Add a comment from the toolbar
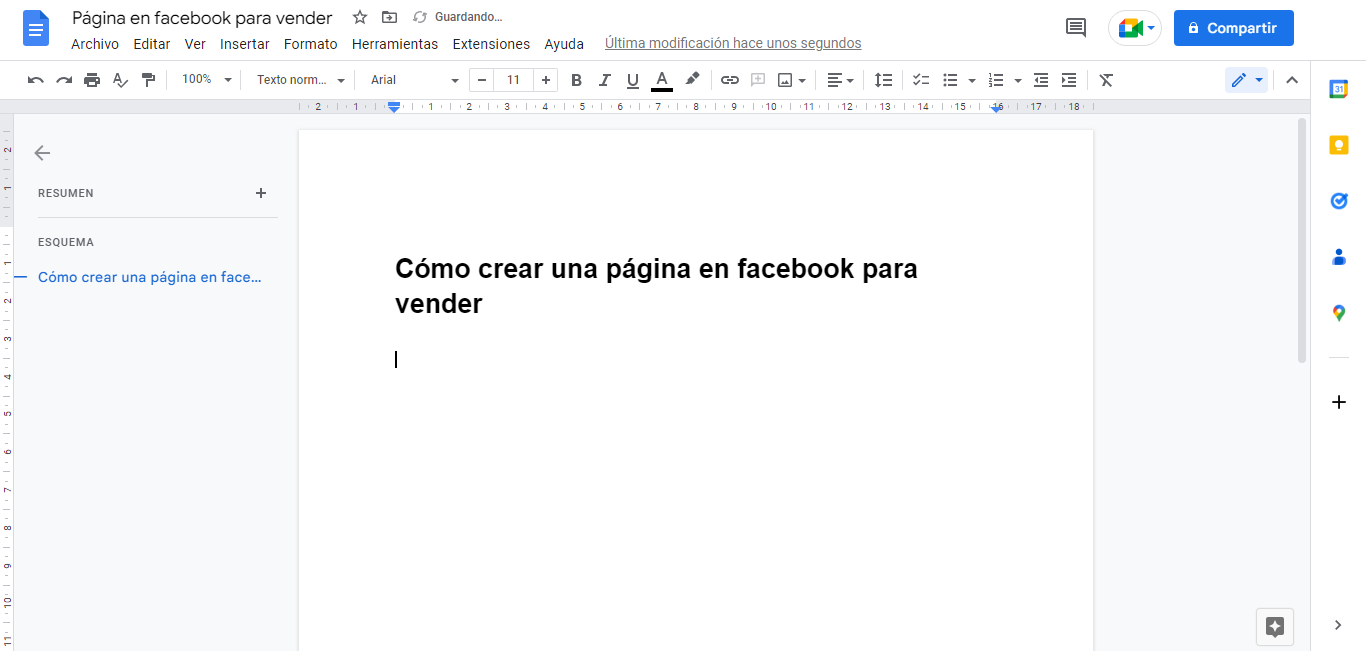Image resolution: width=1366 pixels, height=651 pixels. 758,80
